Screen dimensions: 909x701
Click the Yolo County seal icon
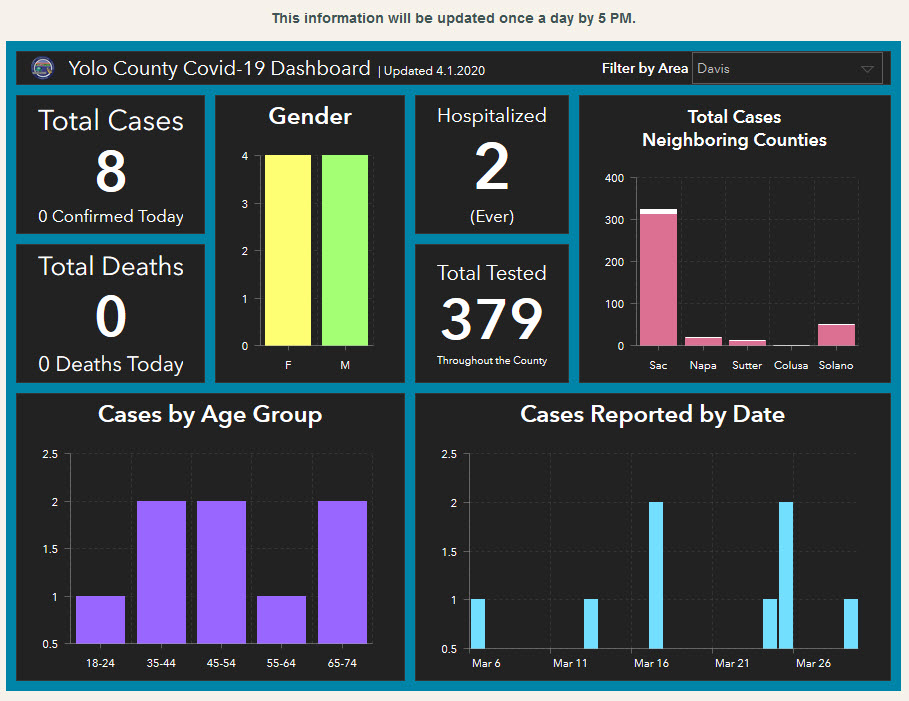coord(43,68)
